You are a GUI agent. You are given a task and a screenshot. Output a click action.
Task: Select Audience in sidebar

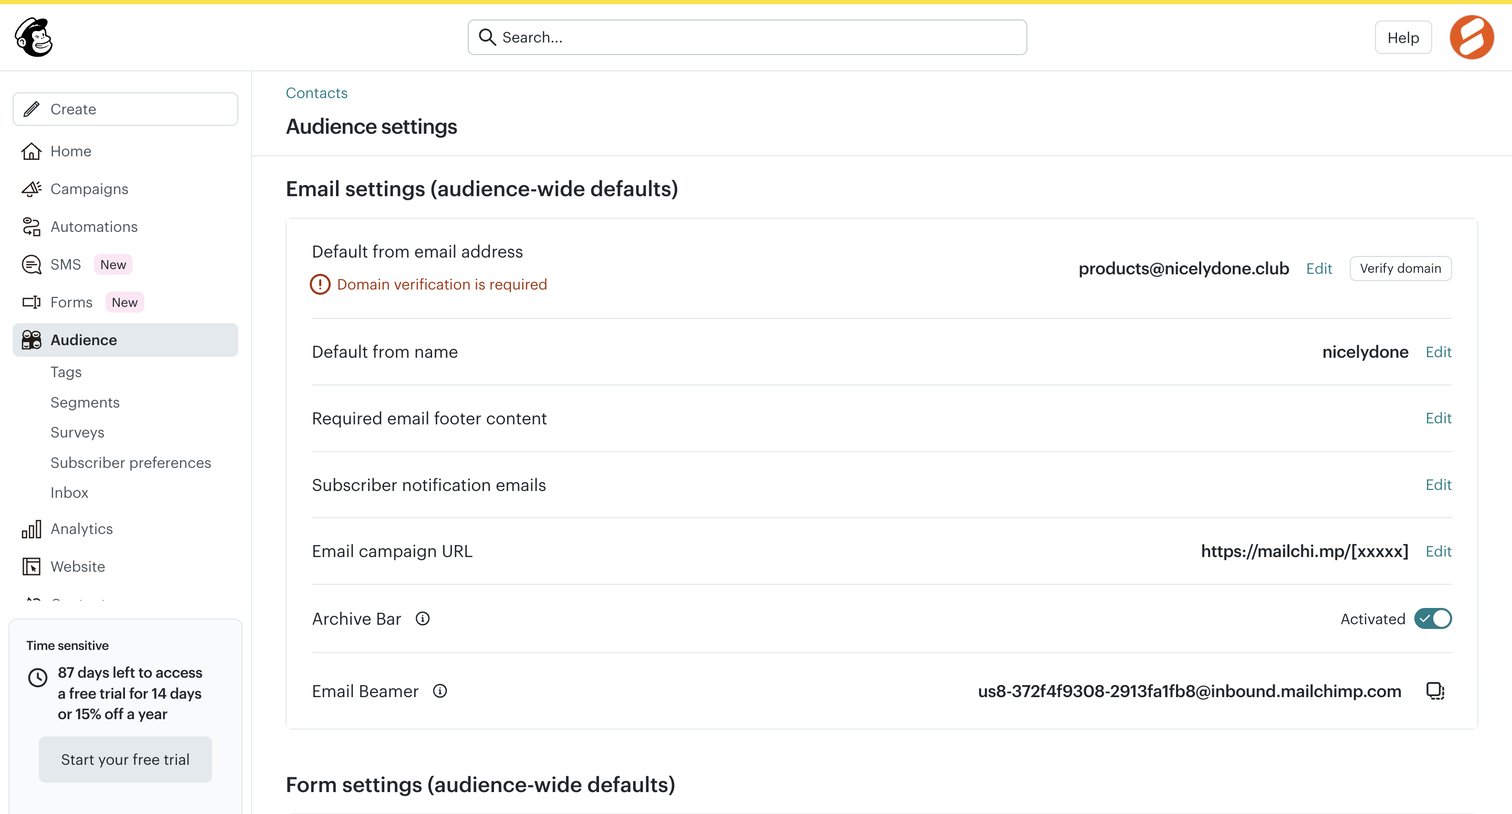tap(125, 340)
